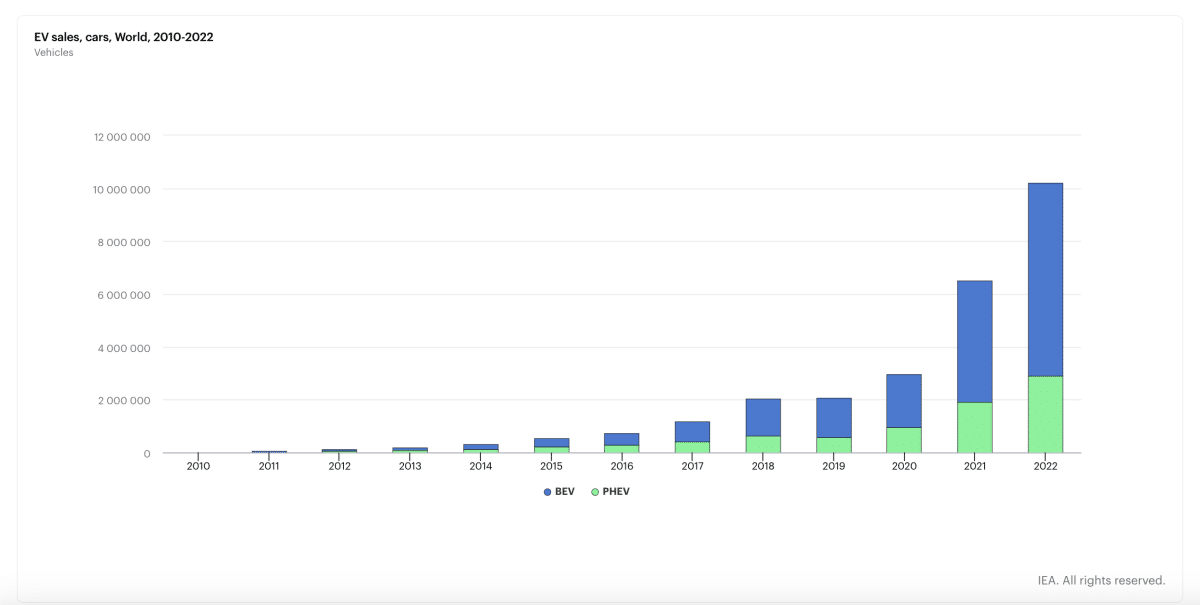Image resolution: width=1200 pixels, height=605 pixels.
Task: Click the 0 value on the y-axis
Action: coord(146,453)
